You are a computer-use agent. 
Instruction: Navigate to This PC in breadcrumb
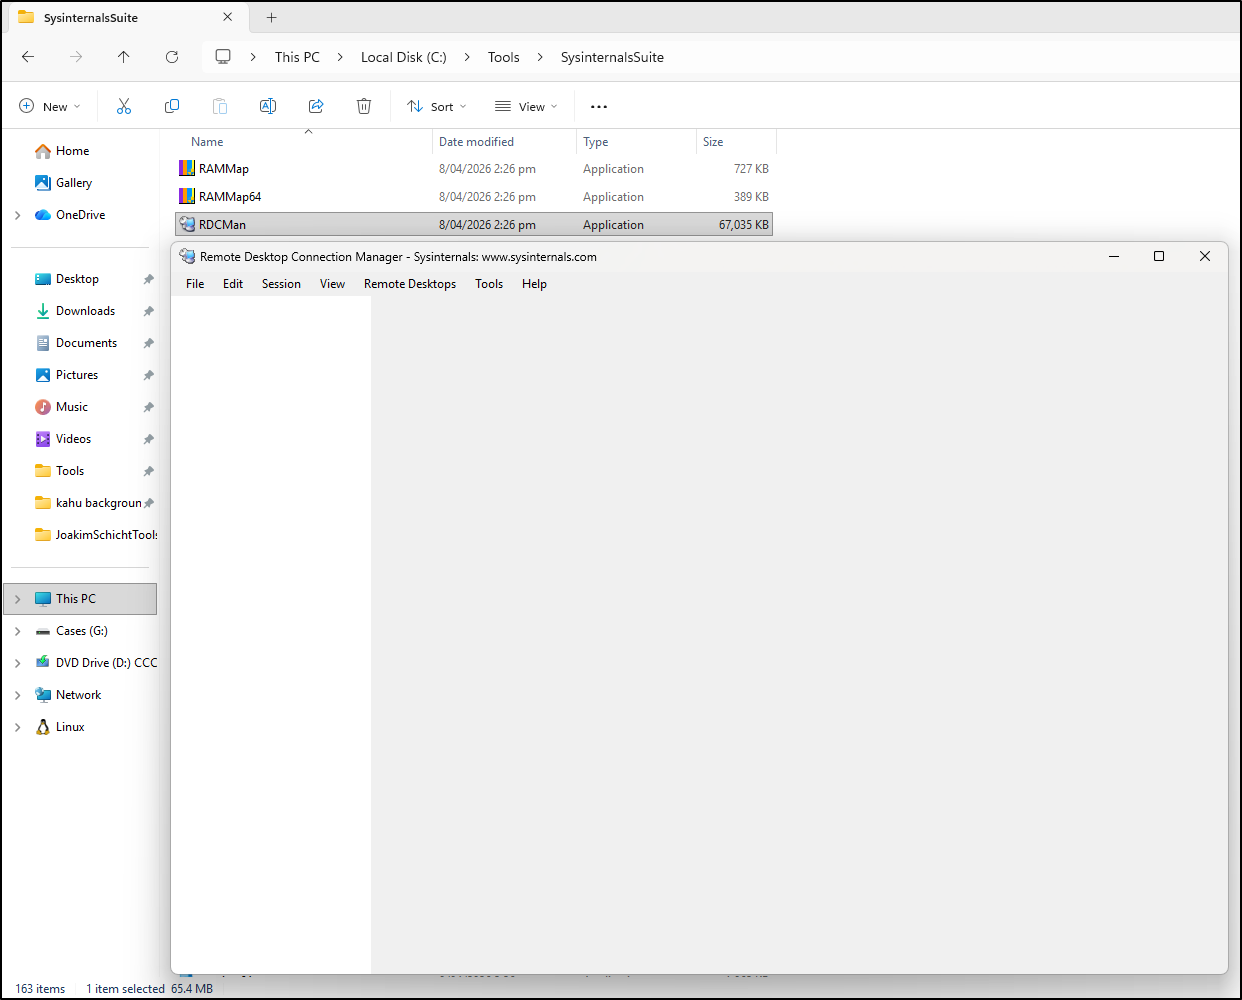[297, 57]
